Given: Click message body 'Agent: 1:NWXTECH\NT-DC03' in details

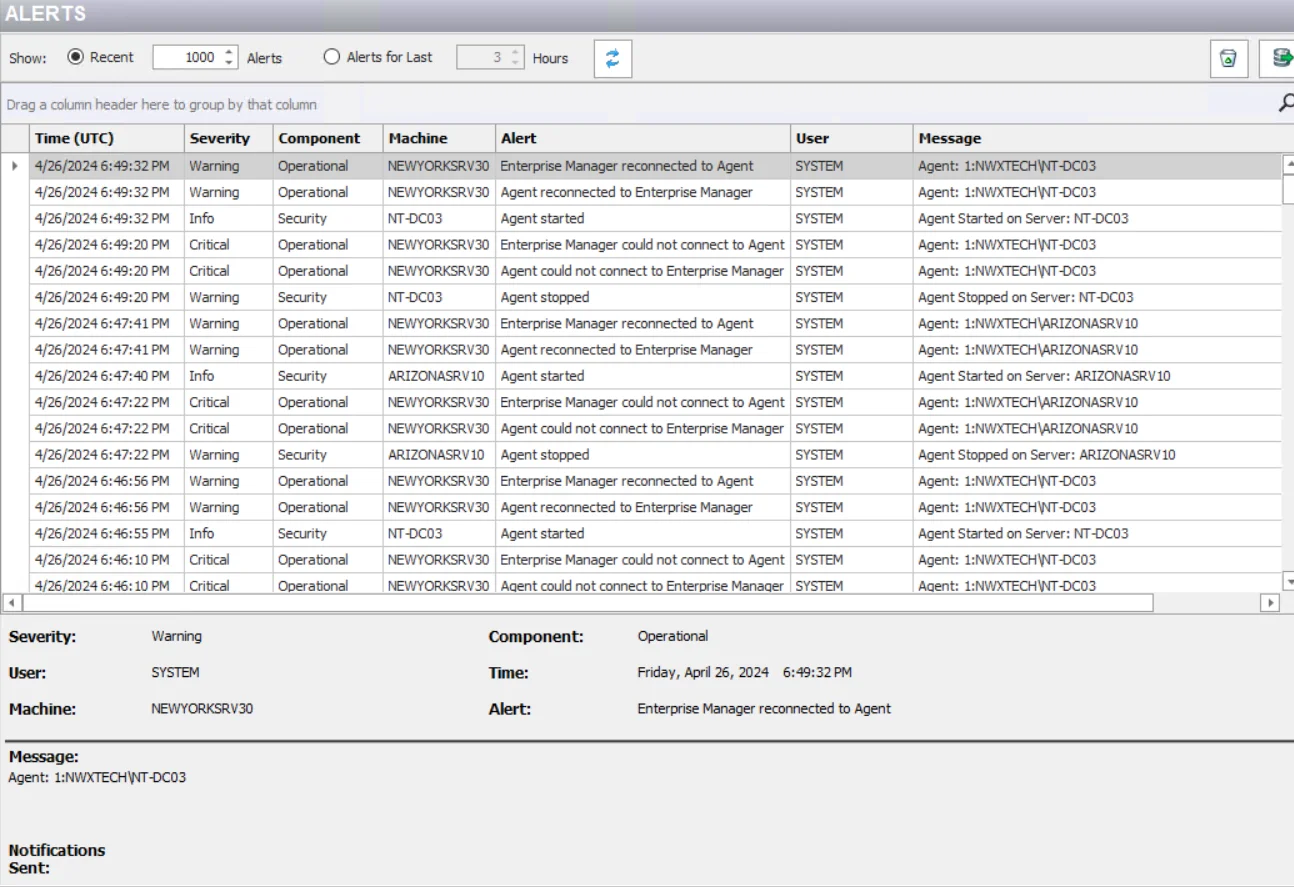Looking at the screenshot, I should click(97, 777).
